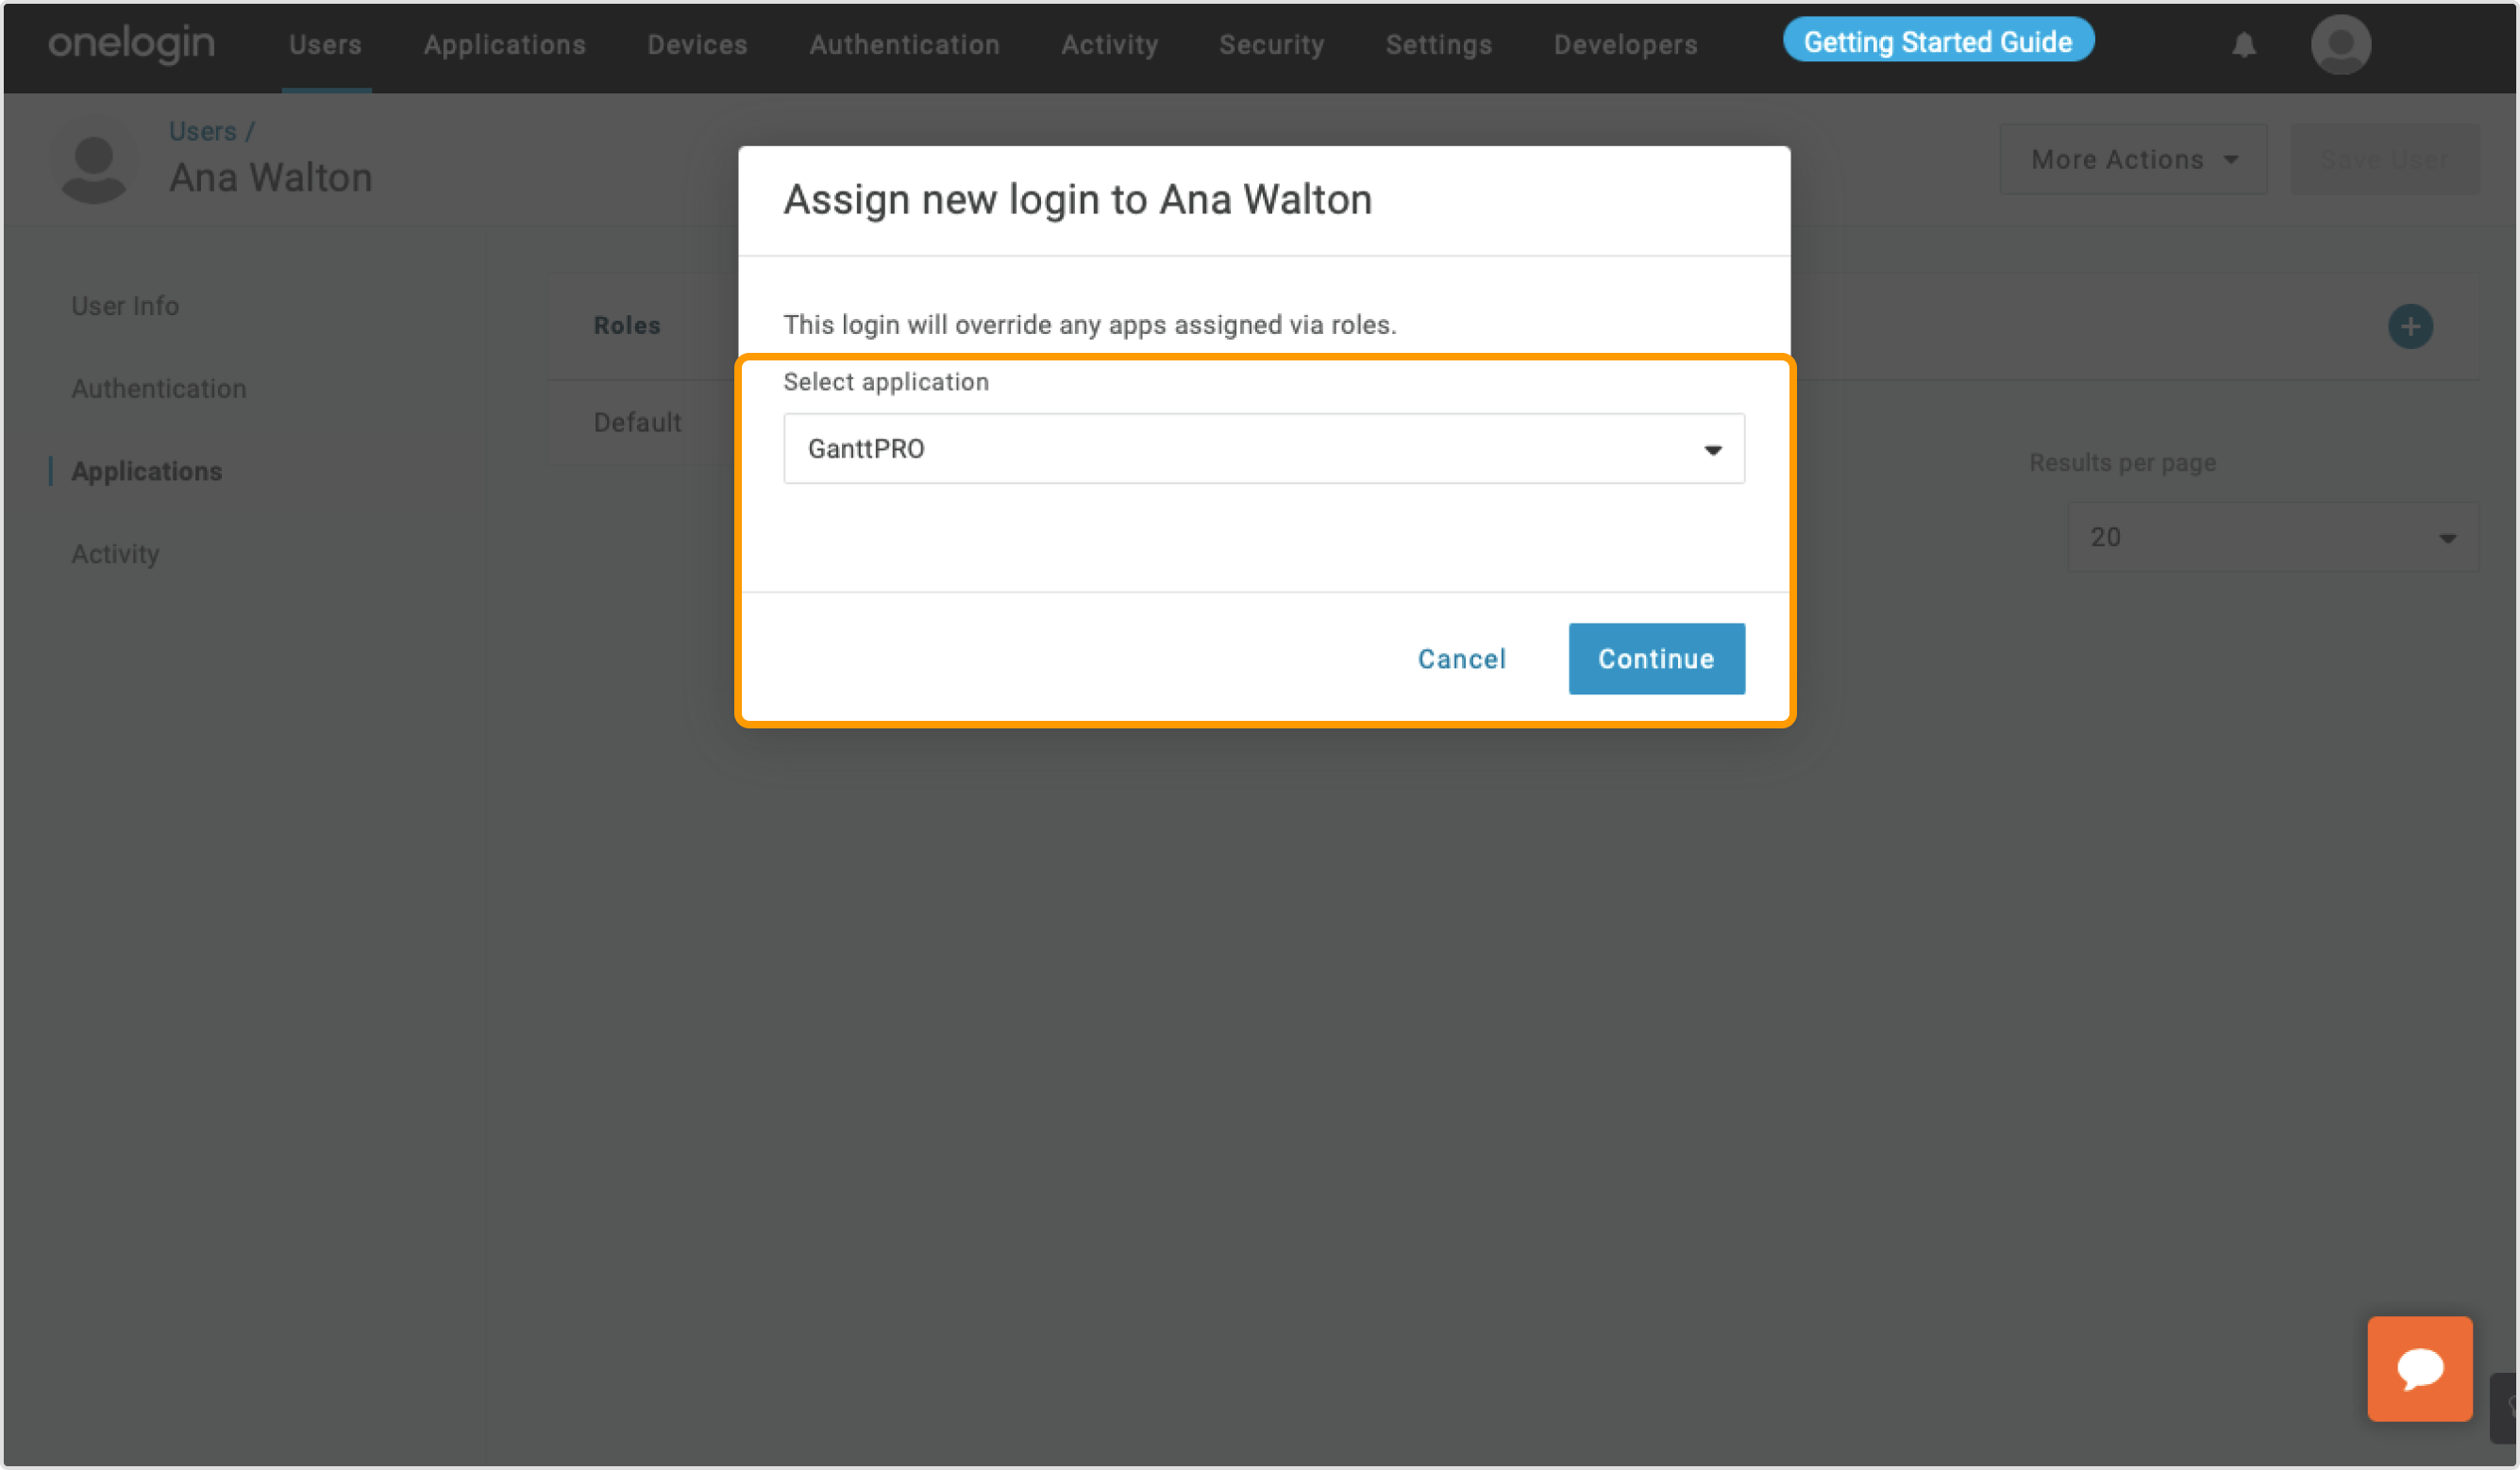Click the dialog title Assign new login
Viewport: 2520px width, 1470px height.
pyautogui.click(x=1077, y=199)
